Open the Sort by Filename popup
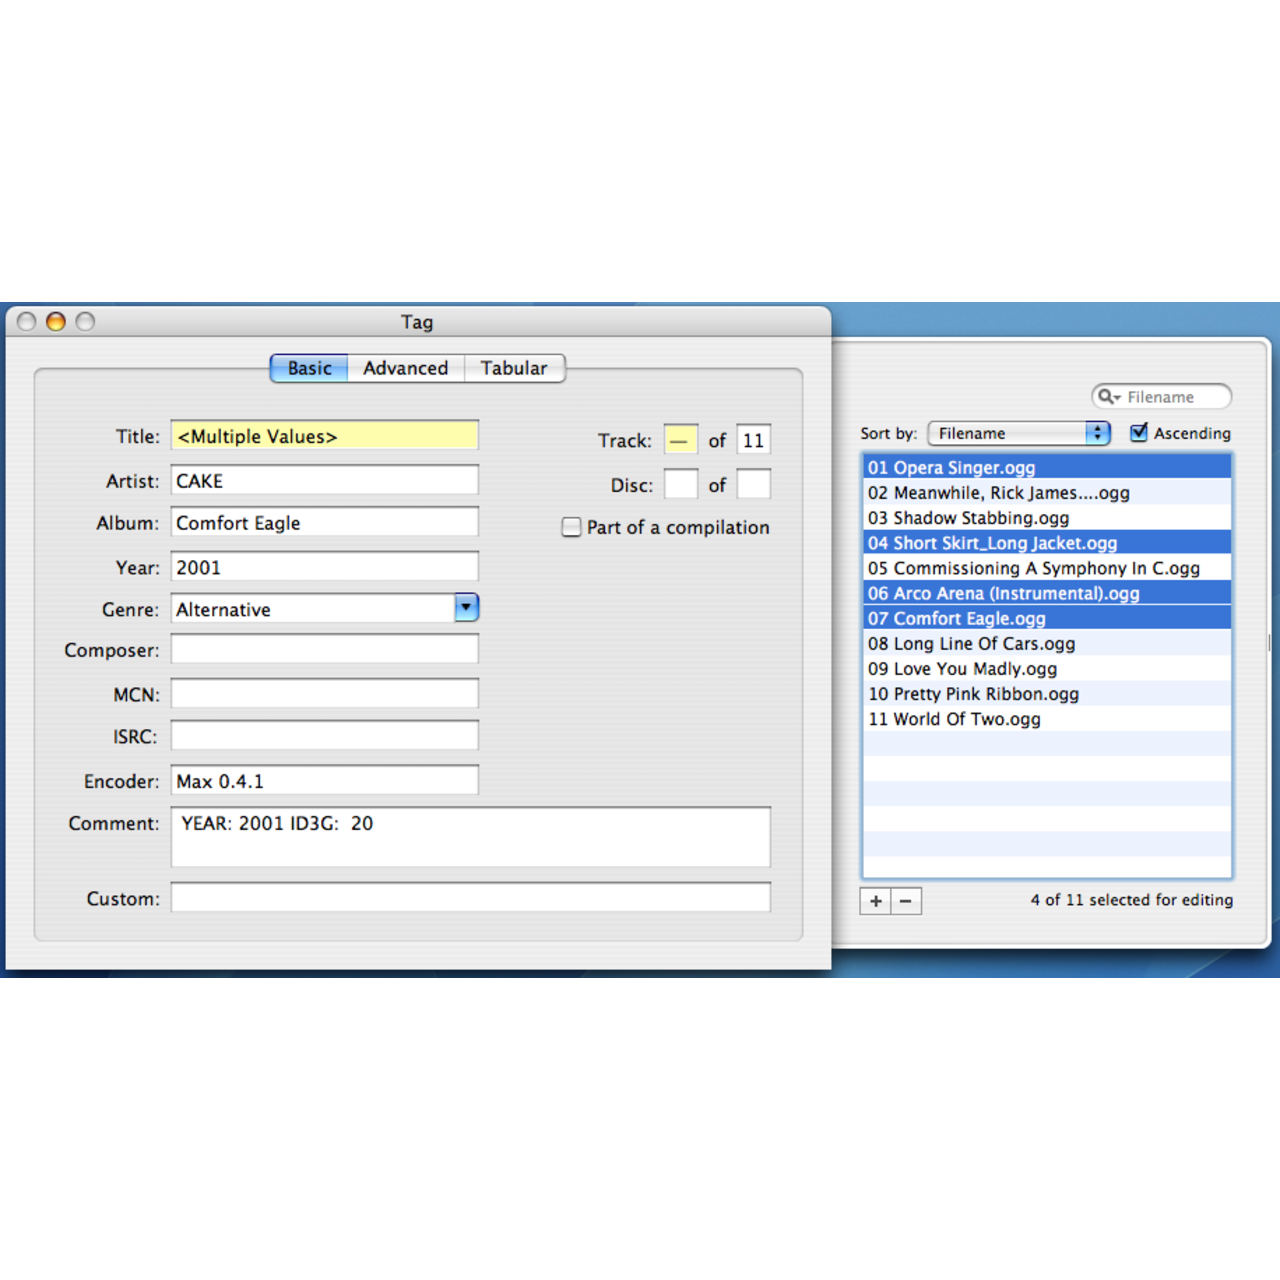 [1018, 433]
